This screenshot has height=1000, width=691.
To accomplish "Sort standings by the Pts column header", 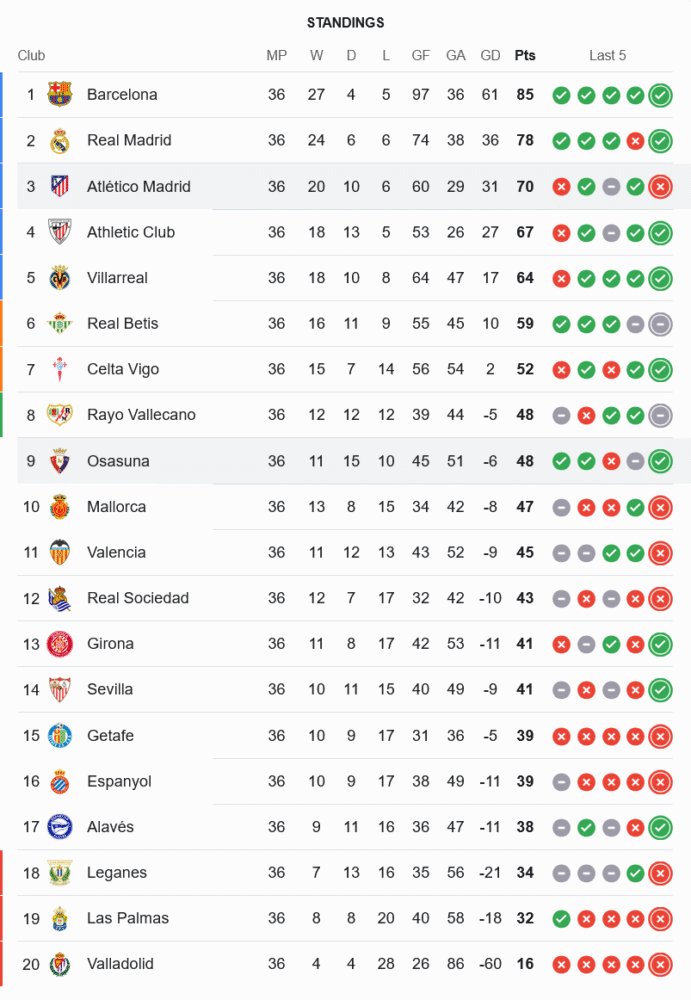I will click(x=525, y=56).
